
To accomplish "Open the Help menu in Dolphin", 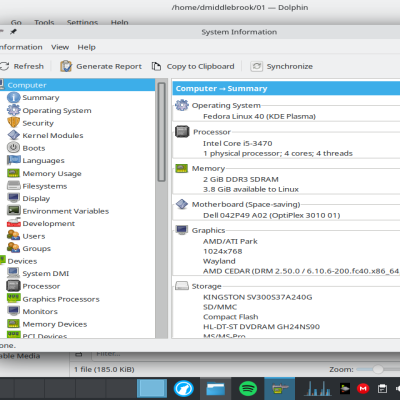I will point(119,22).
